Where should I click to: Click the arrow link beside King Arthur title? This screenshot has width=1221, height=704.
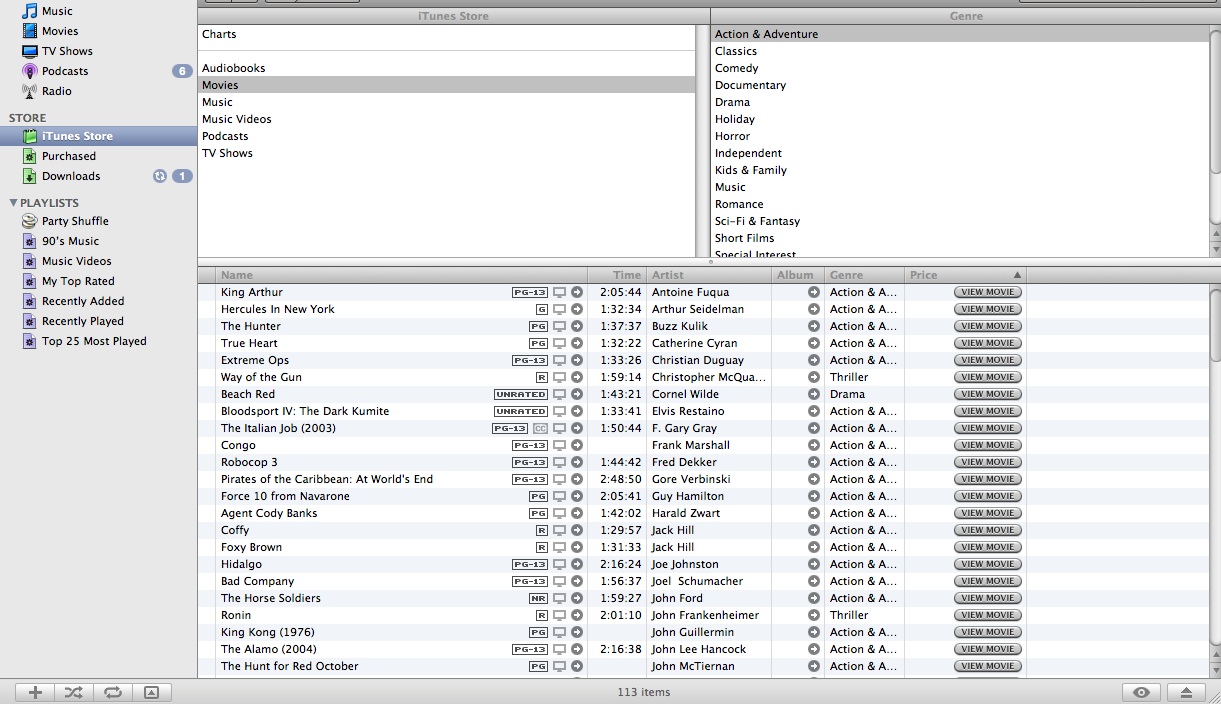[577, 292]
